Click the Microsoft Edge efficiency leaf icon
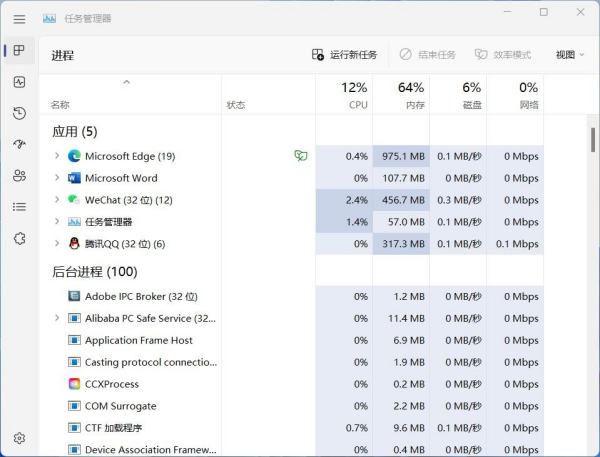 [300, 156]
